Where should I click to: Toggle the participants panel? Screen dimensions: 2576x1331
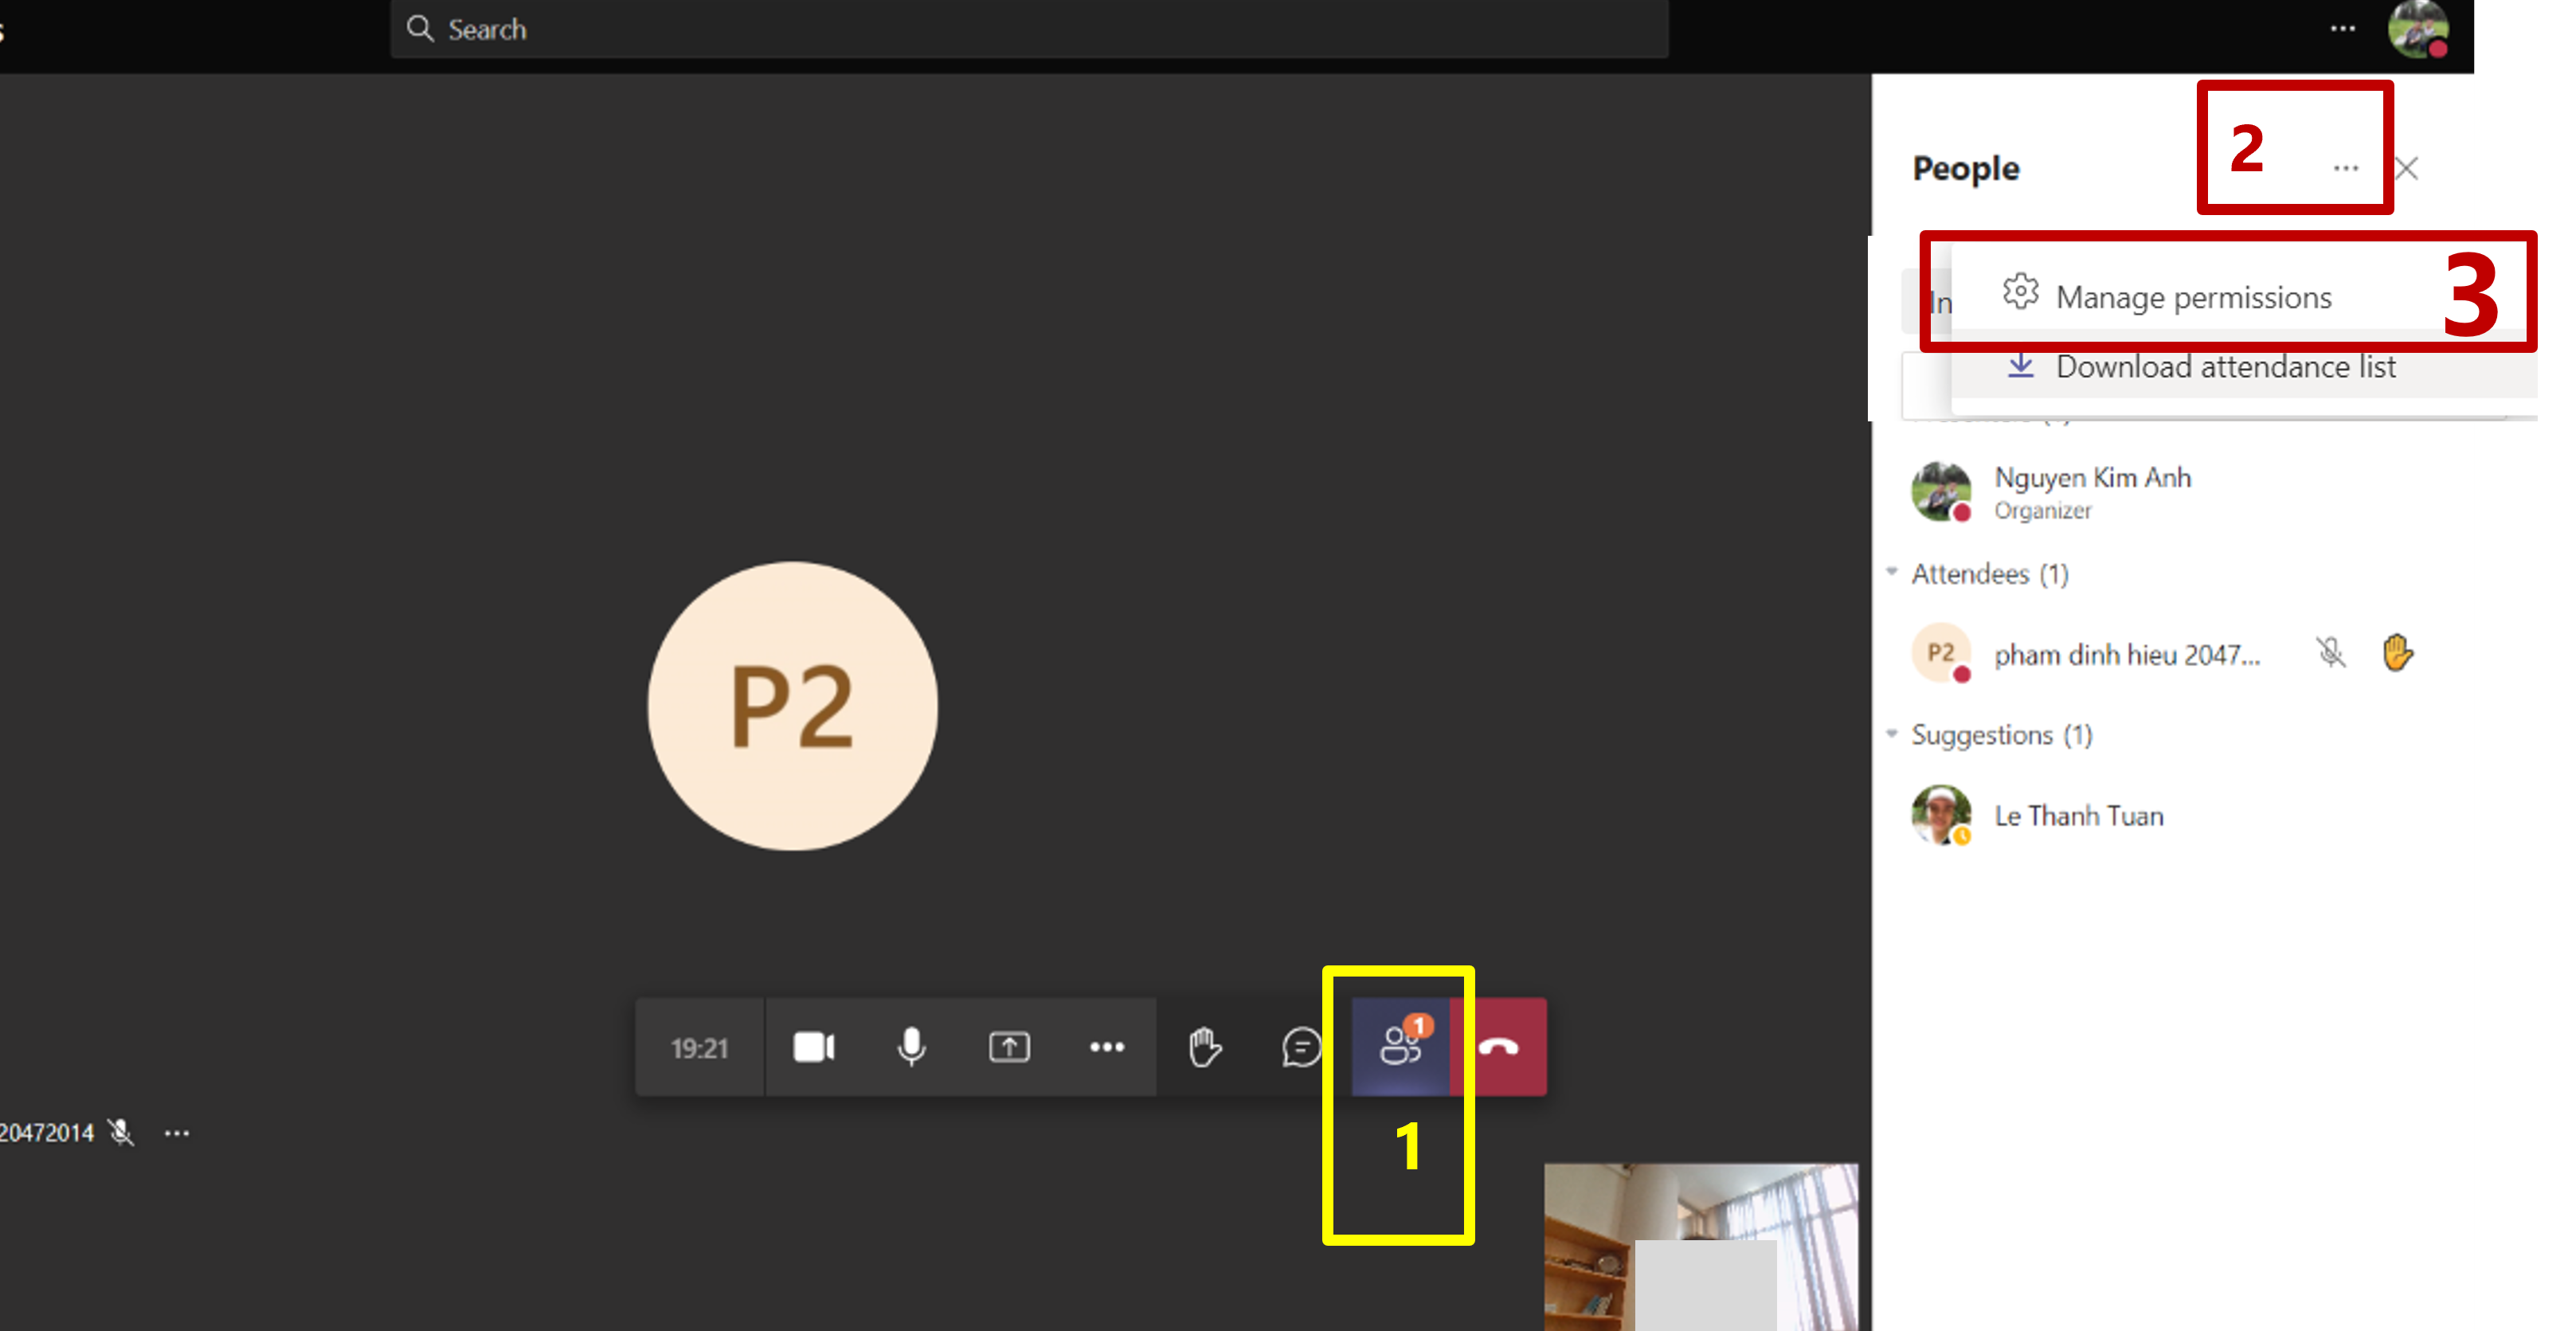click(x=1400, y=1047)
